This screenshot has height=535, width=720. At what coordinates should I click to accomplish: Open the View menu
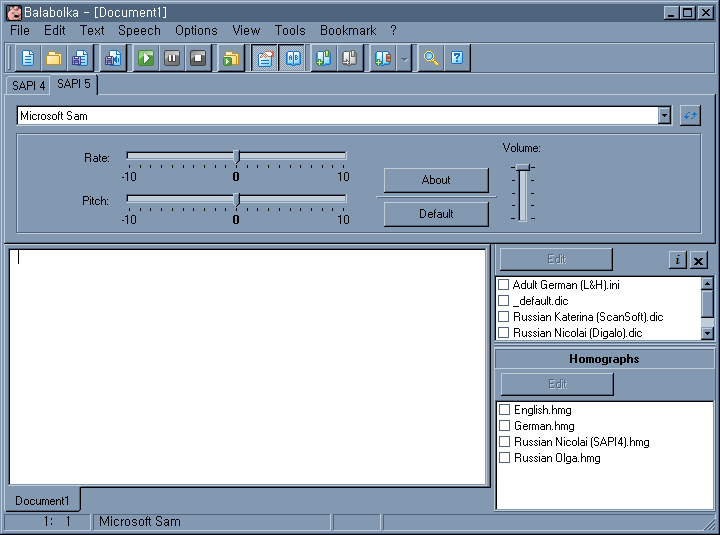coord(246,30)
